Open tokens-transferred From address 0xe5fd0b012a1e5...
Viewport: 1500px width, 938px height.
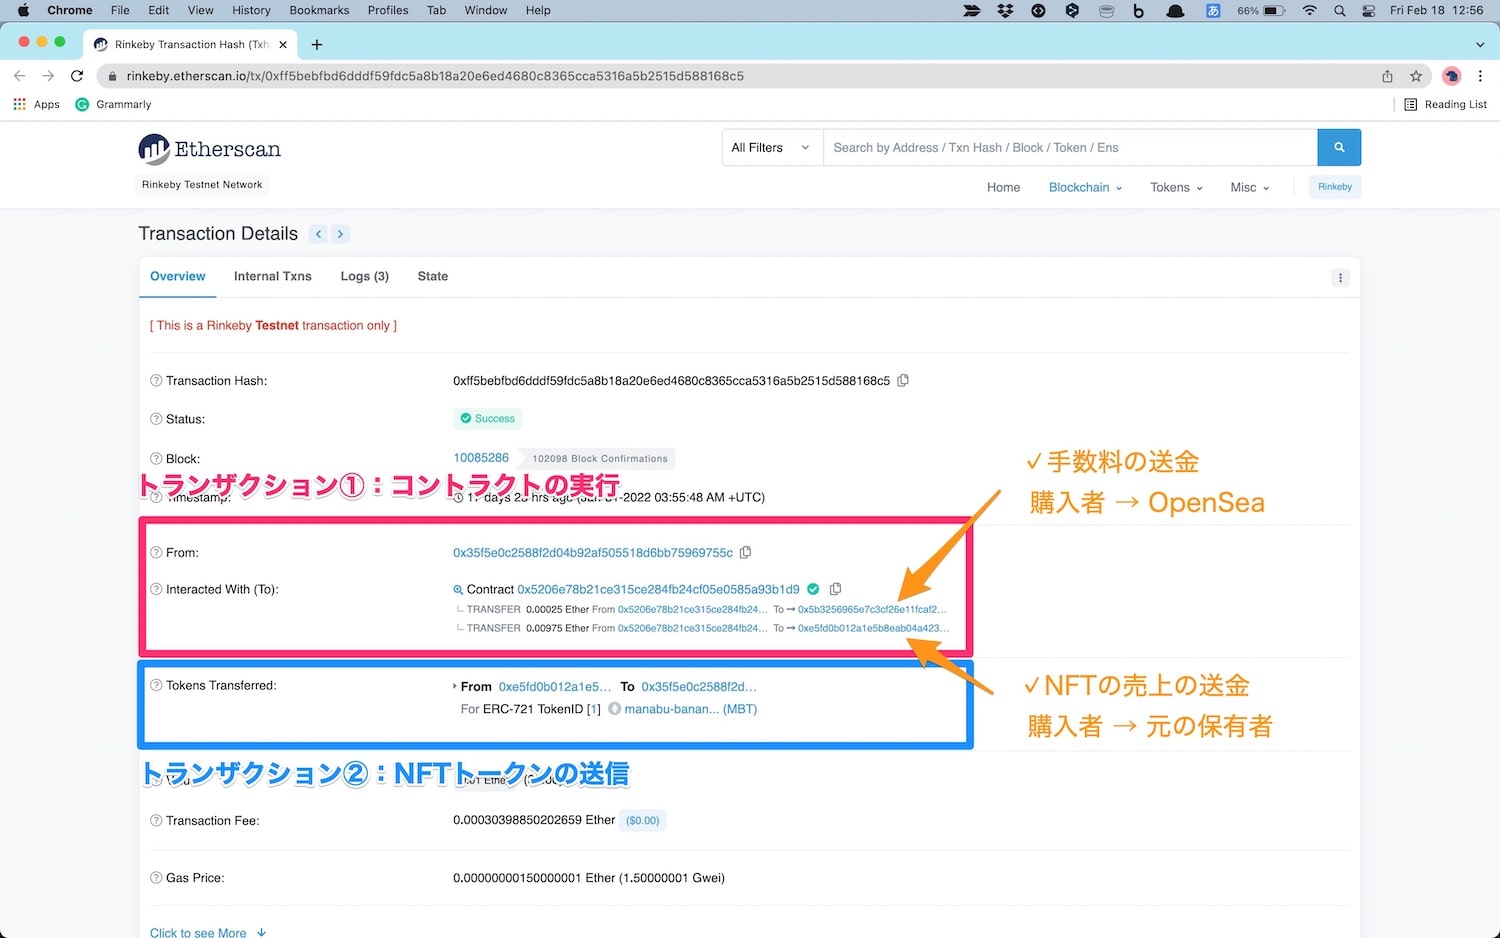coord(555,686)
